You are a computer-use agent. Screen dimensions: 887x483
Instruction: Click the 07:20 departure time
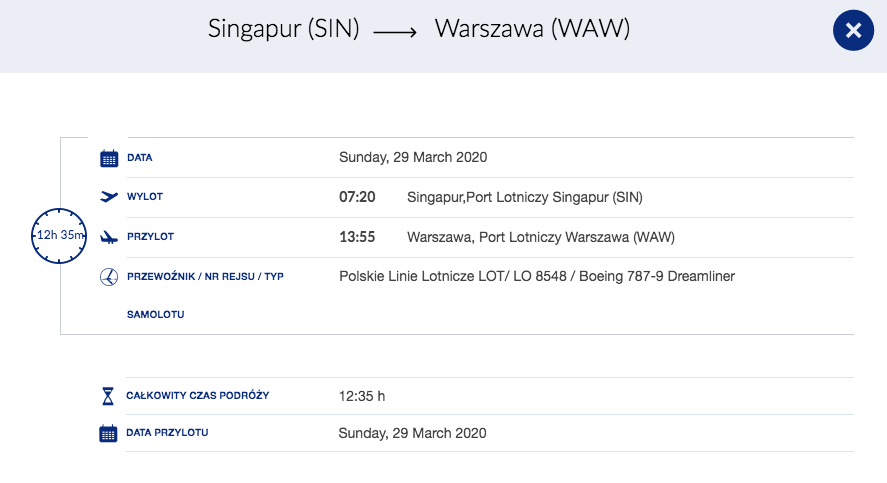357,197
